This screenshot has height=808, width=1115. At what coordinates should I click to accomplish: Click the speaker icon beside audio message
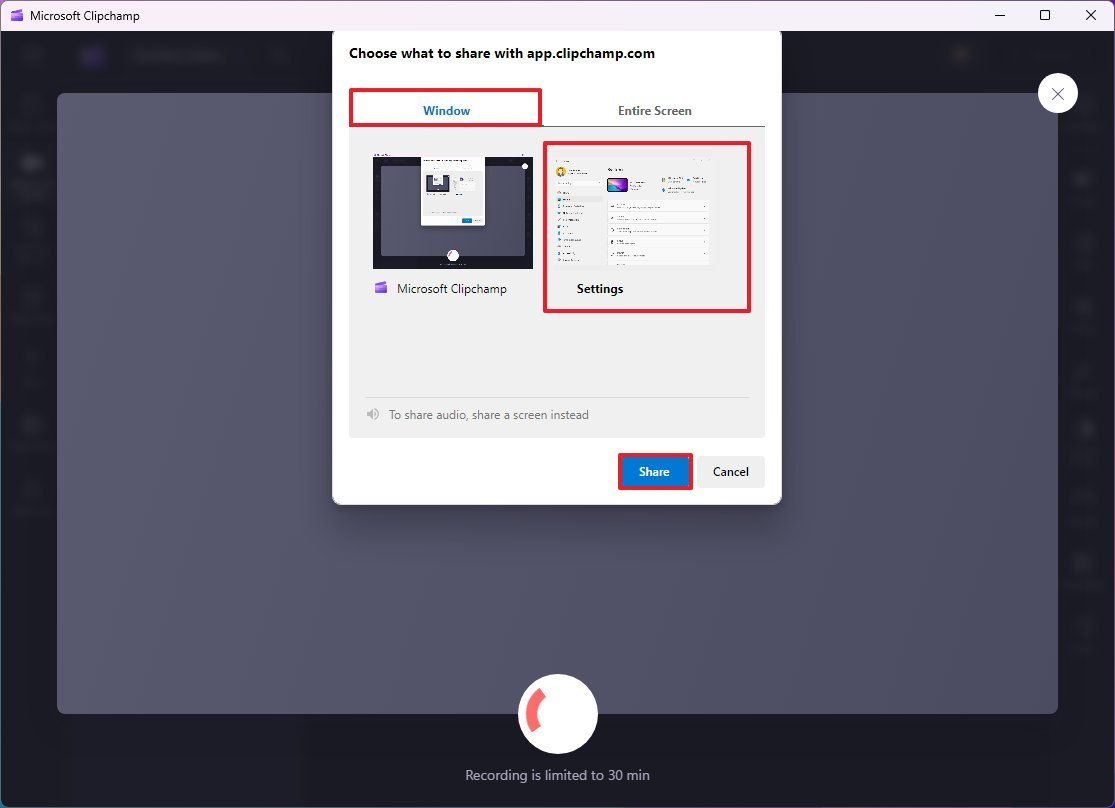(373, 414)
